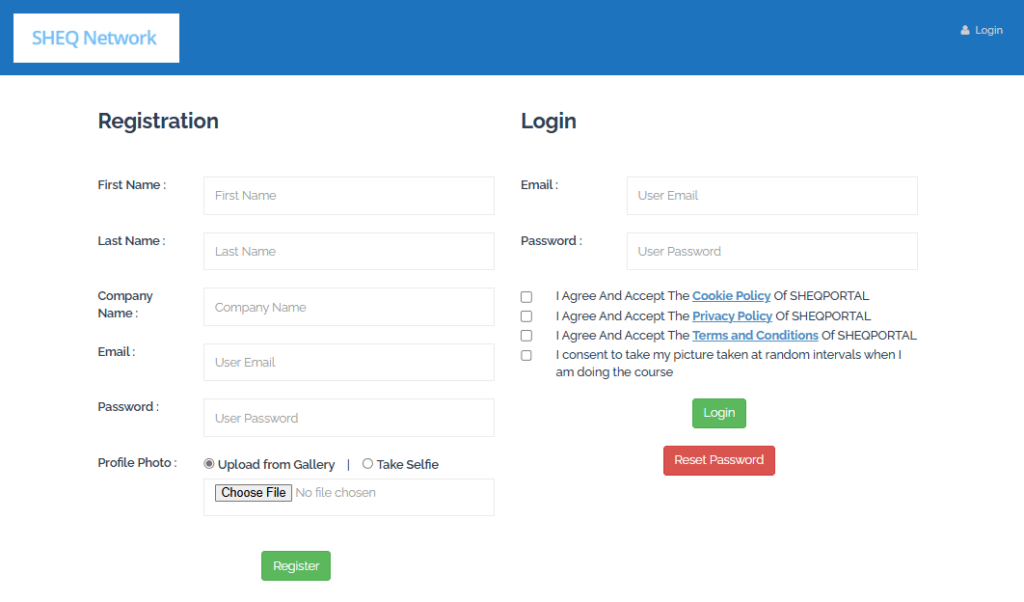Check the Cookie Policy agreement checkbox
The height and width of the screenshot is (602, 1024).
point(526,297)
